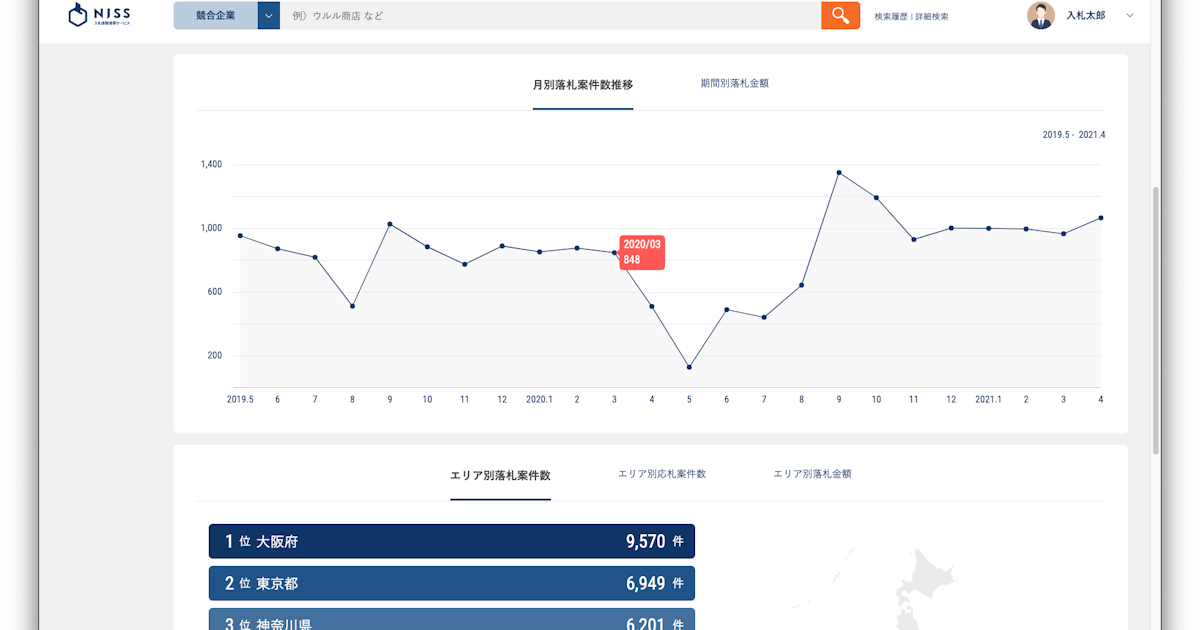Click the user avatar picture
1200x630 pixels.
point(1041,15)
